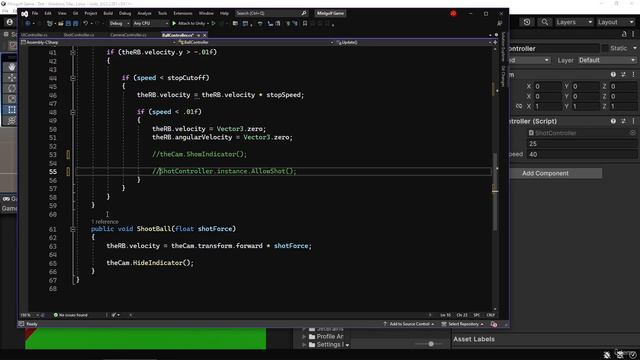Open the Transform component more options menu
Viewport: 640px width, 360px height.
tap(633, 75)
